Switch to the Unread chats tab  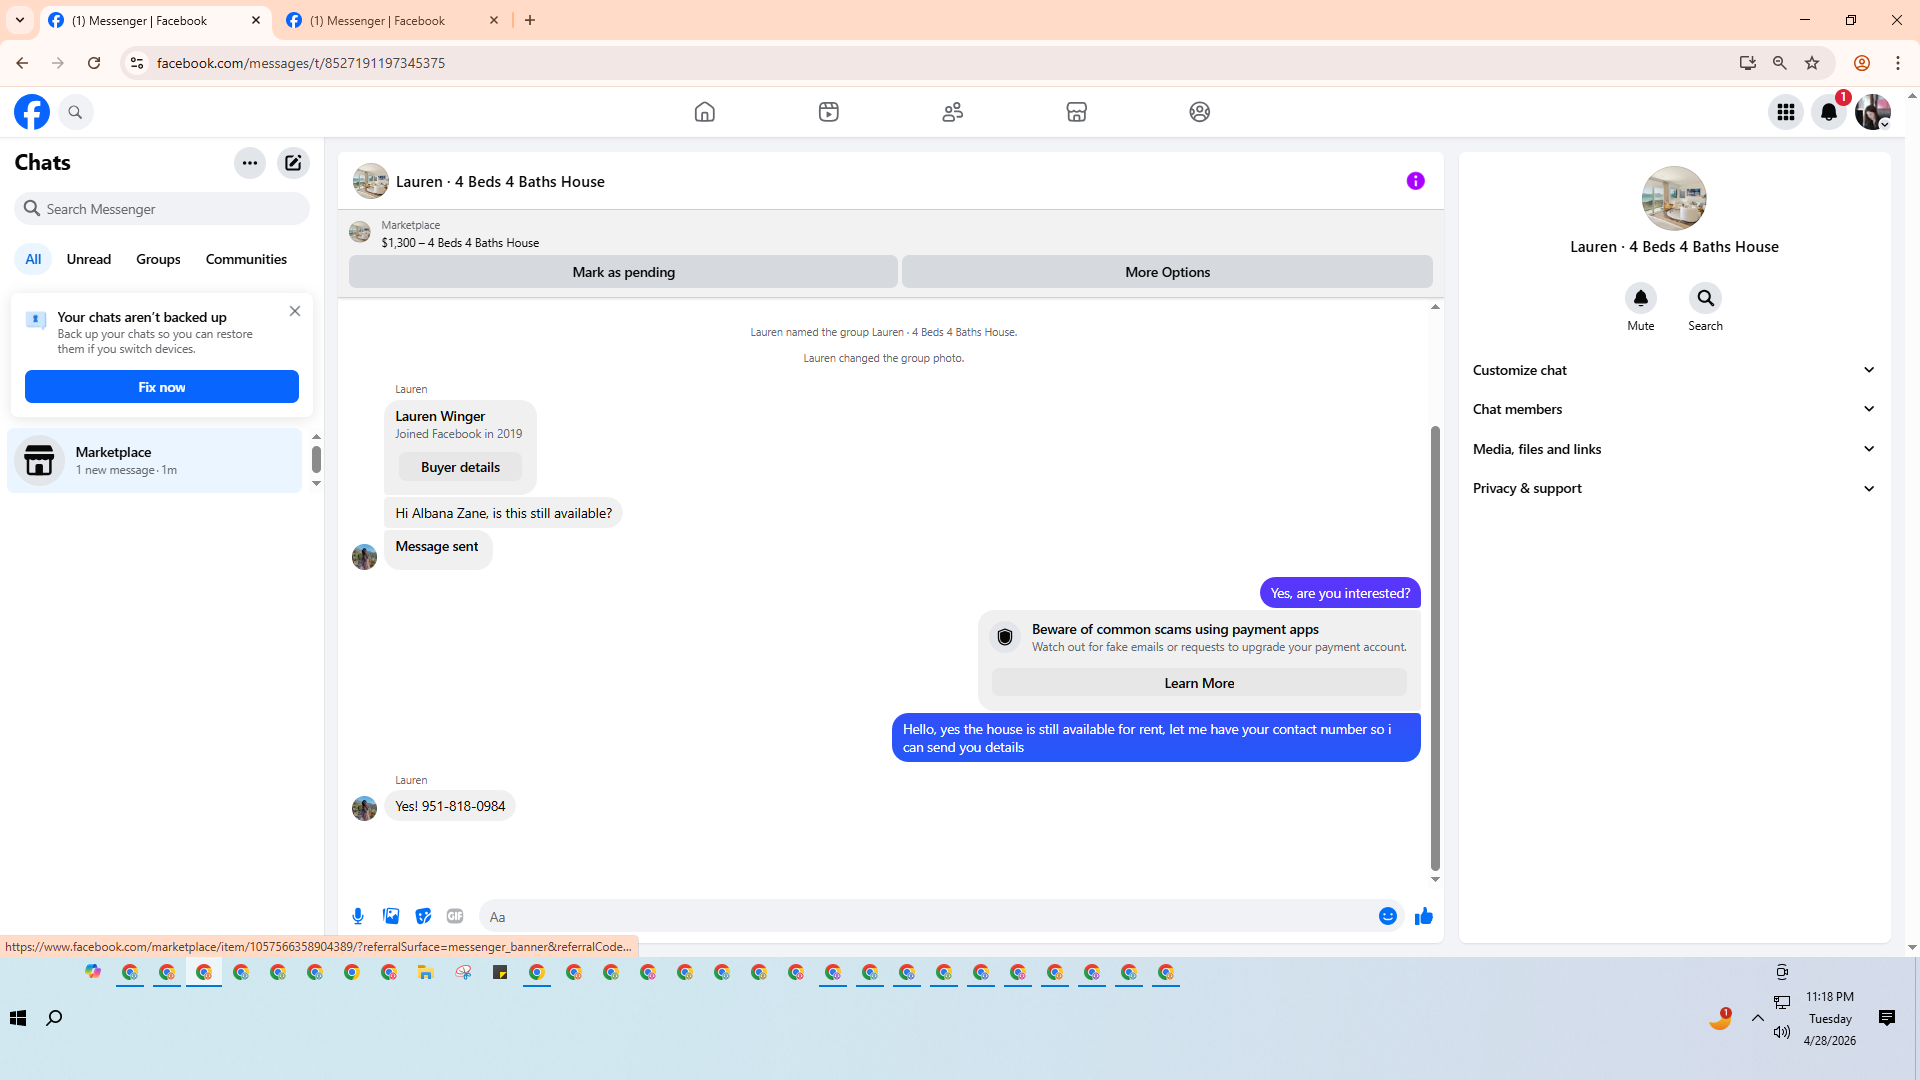coord(88,259)
